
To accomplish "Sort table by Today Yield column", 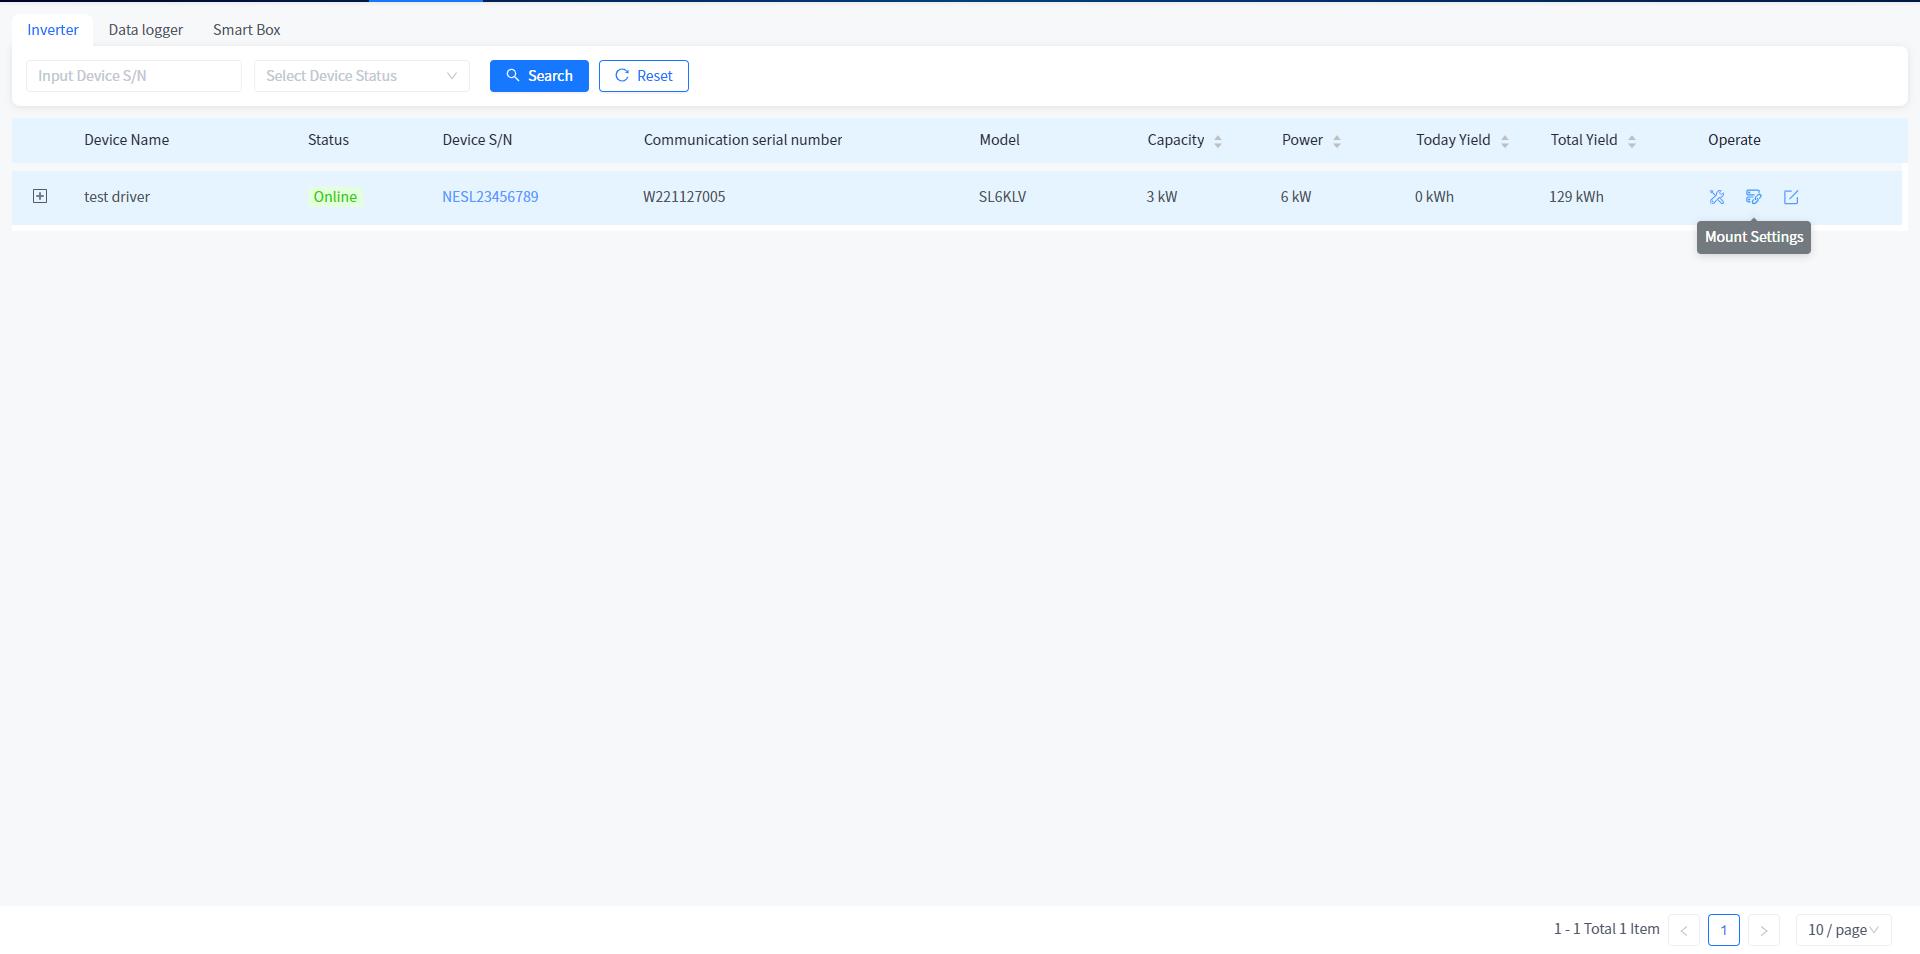I will coord(1504,141).
